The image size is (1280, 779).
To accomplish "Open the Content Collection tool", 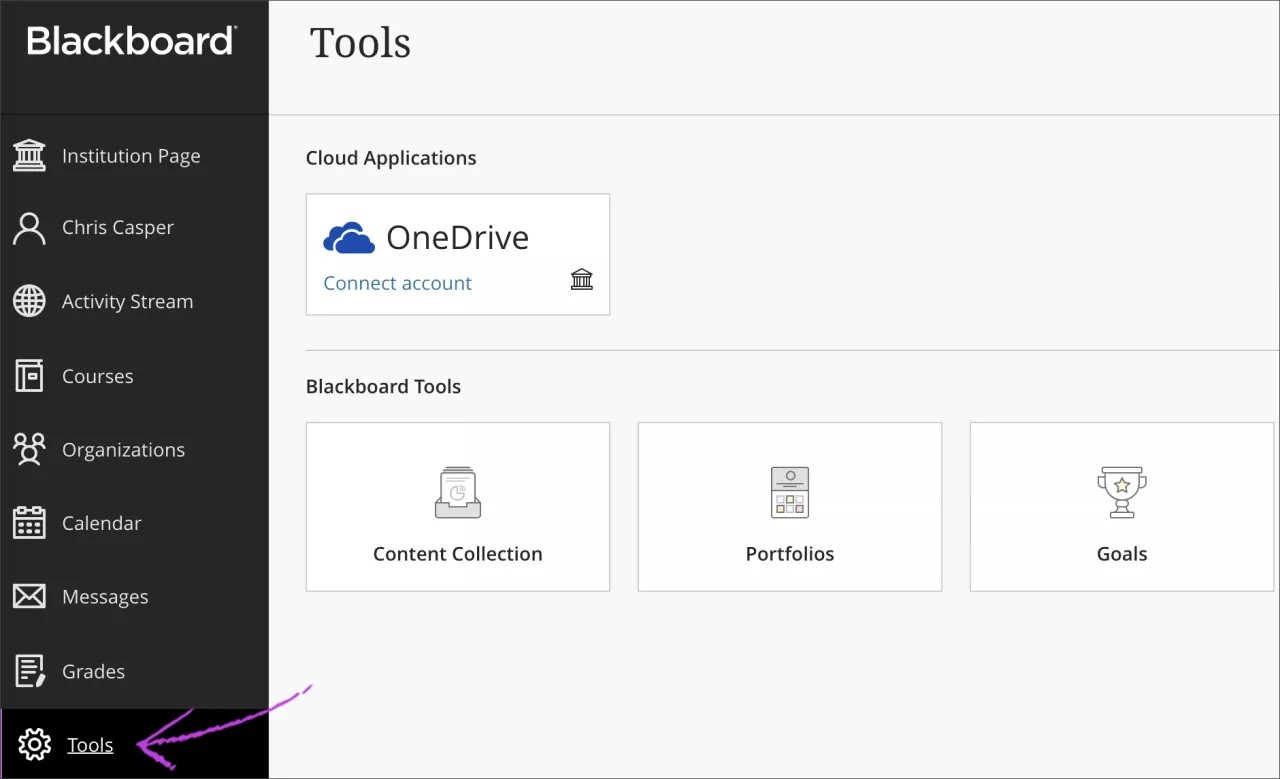I will tap(457, 506).
